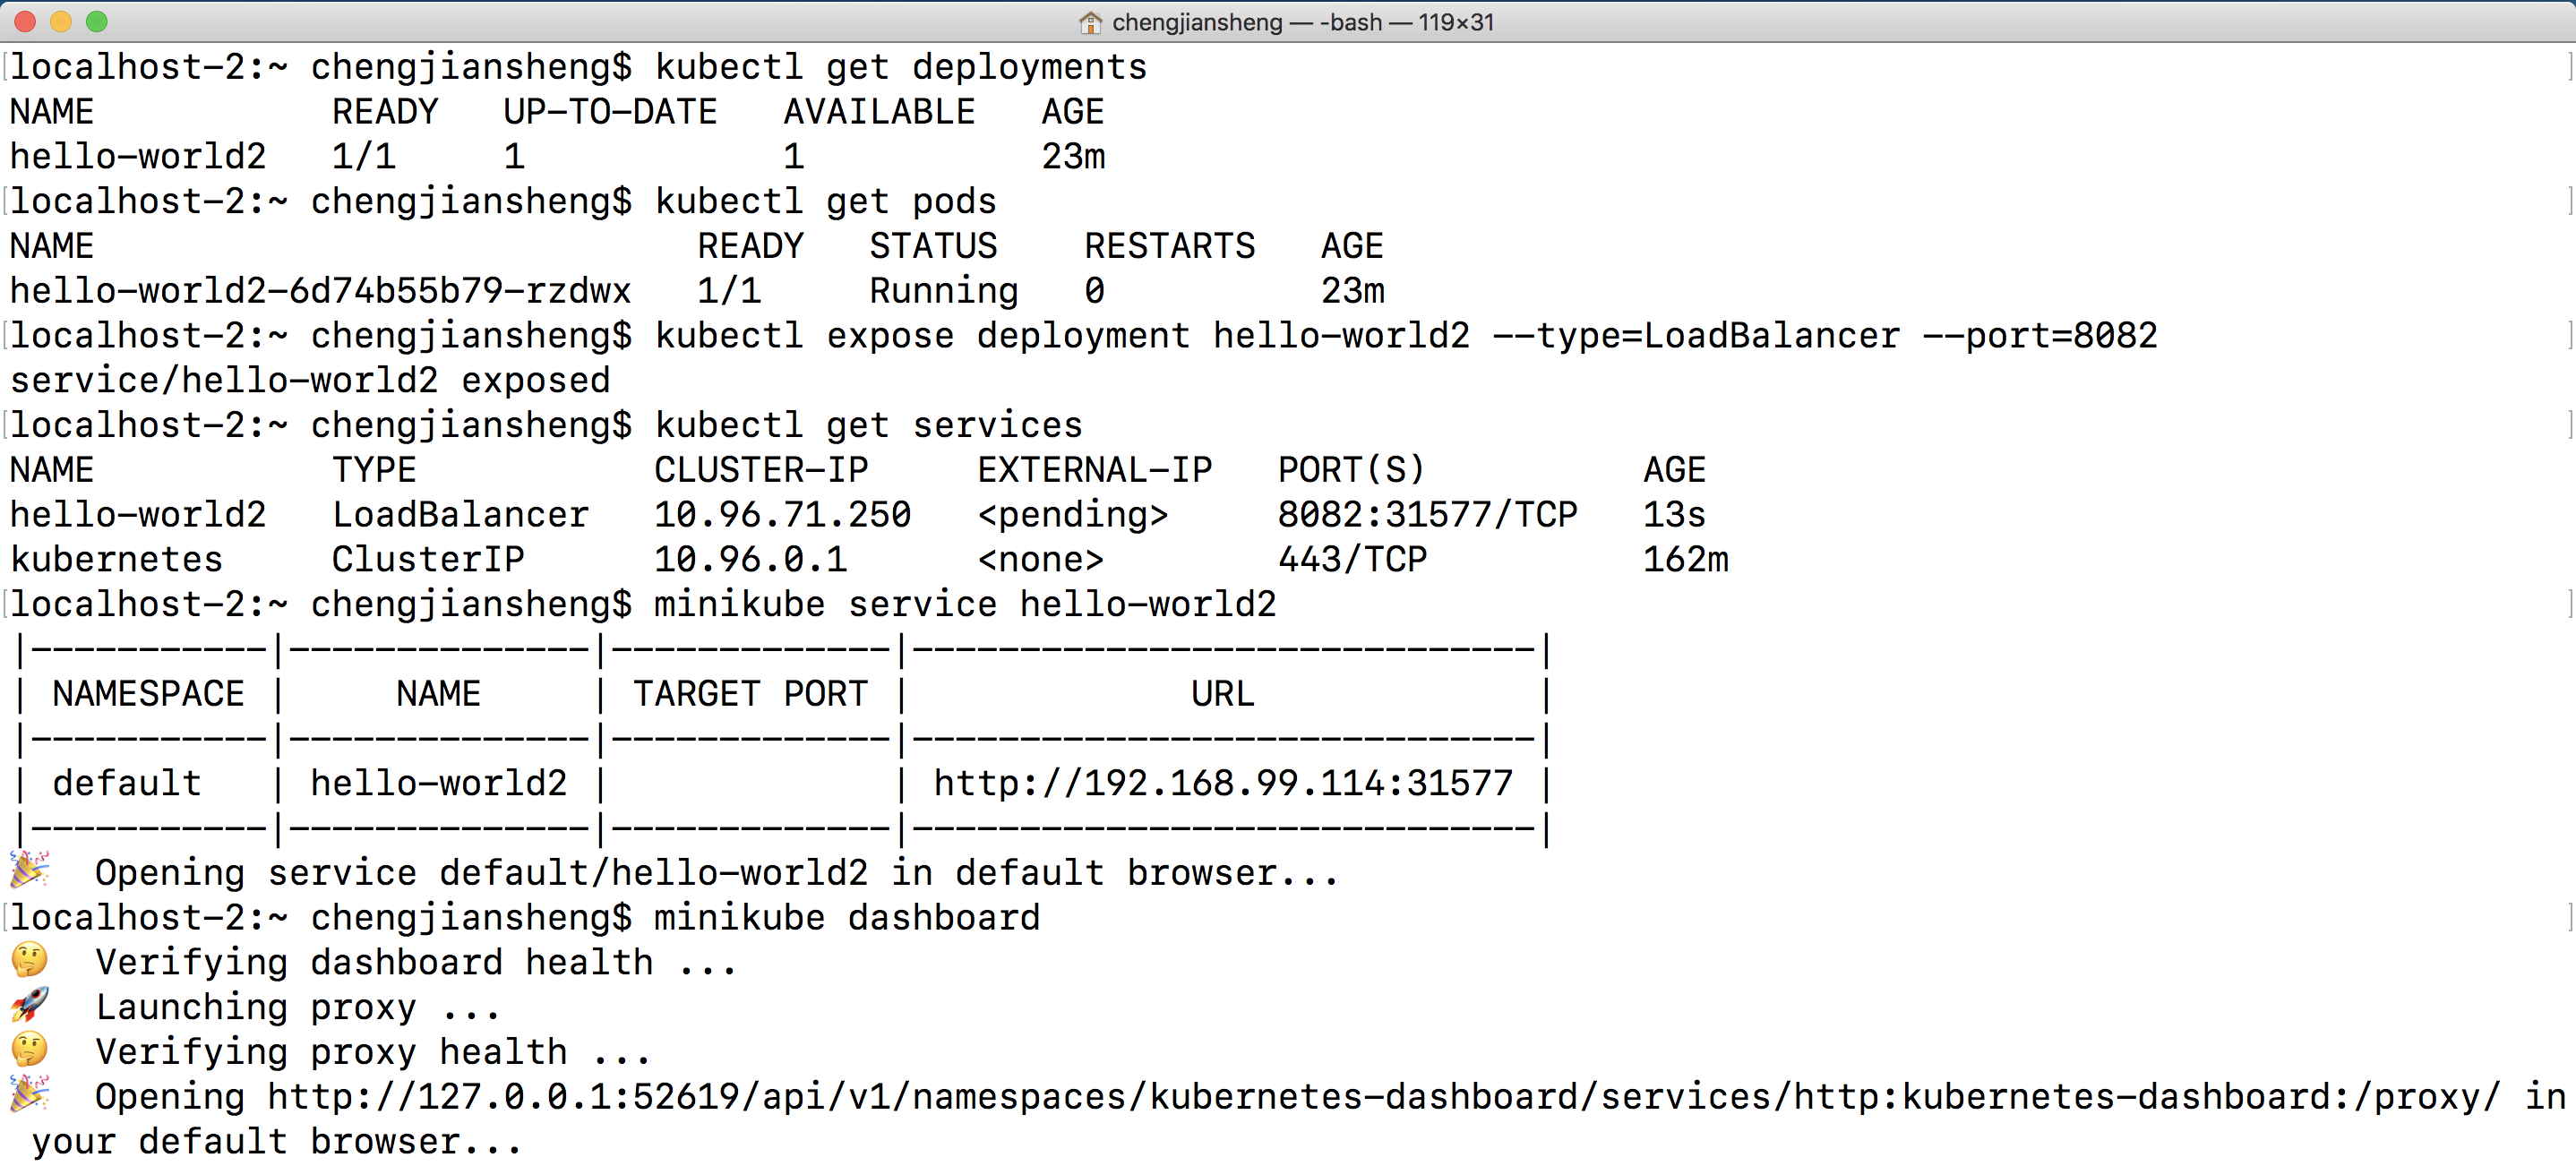Click the cluster IP 10.96.71.250
Image resolution: width=2576 pixels, height=1166 pixels.
click(x=782, y=515)
